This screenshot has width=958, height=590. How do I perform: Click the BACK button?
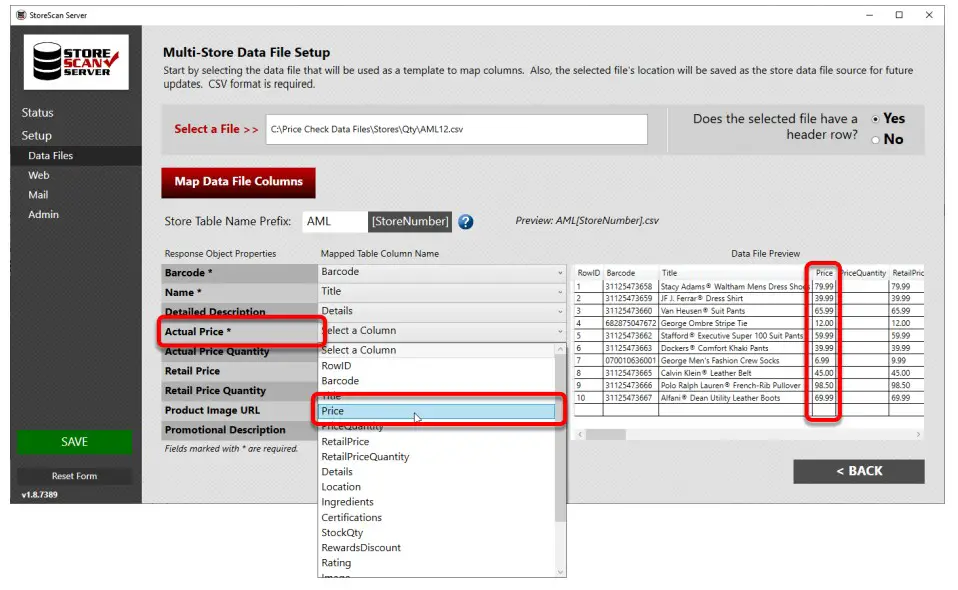(x=859, y=472)
